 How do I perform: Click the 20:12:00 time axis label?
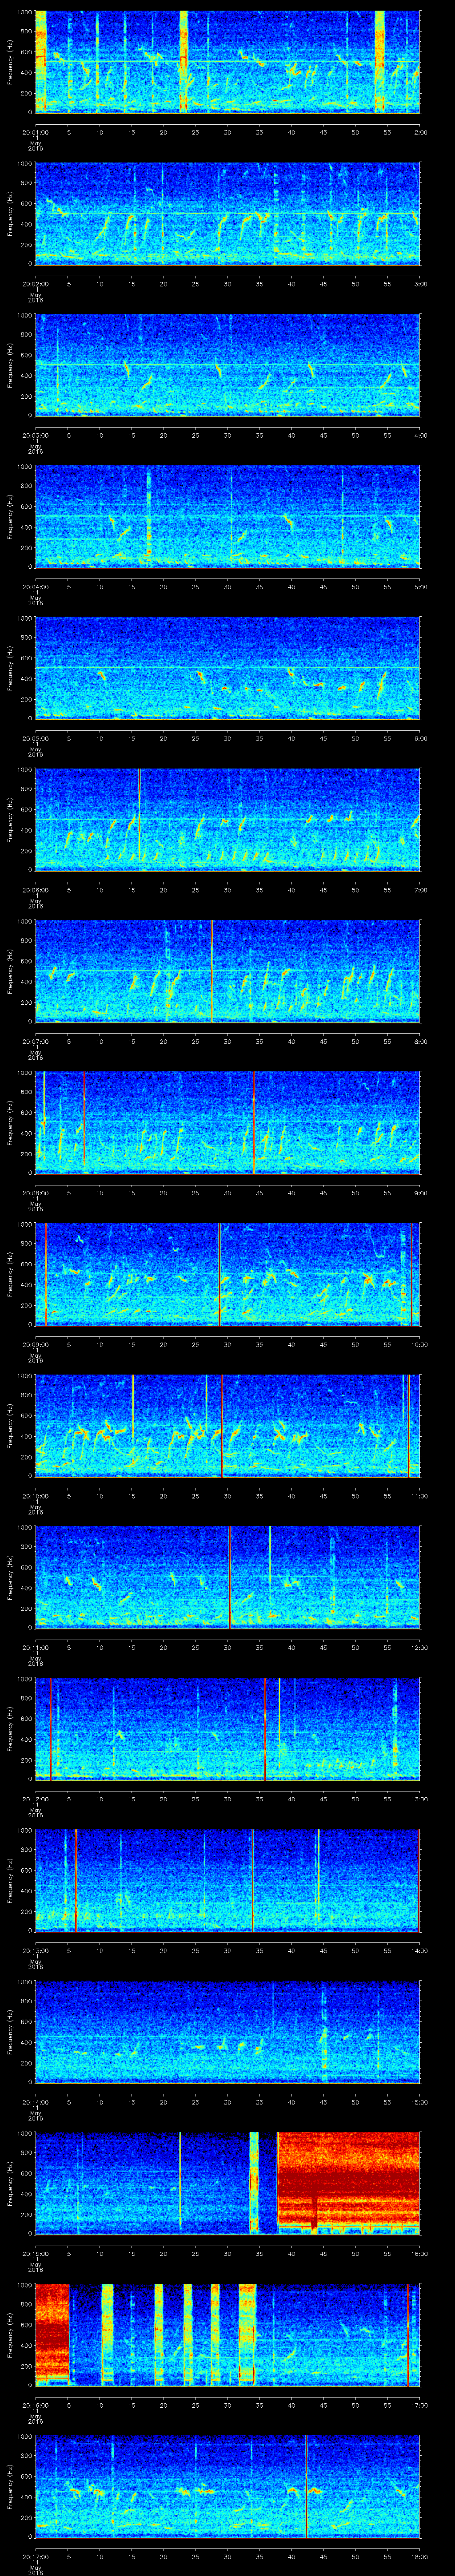pyautogui.click(x=35, y=1798)
